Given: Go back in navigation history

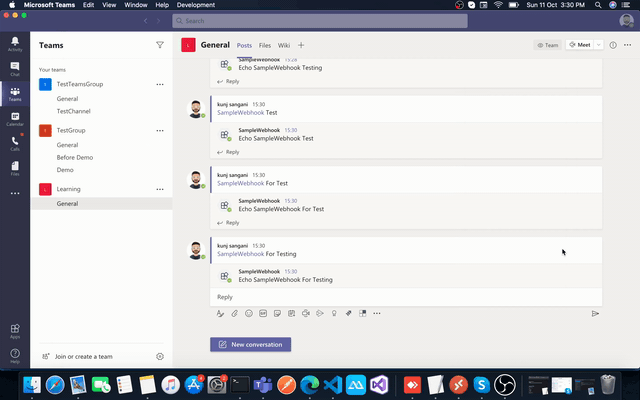Looking at the screenshot, I should [146, 21].
